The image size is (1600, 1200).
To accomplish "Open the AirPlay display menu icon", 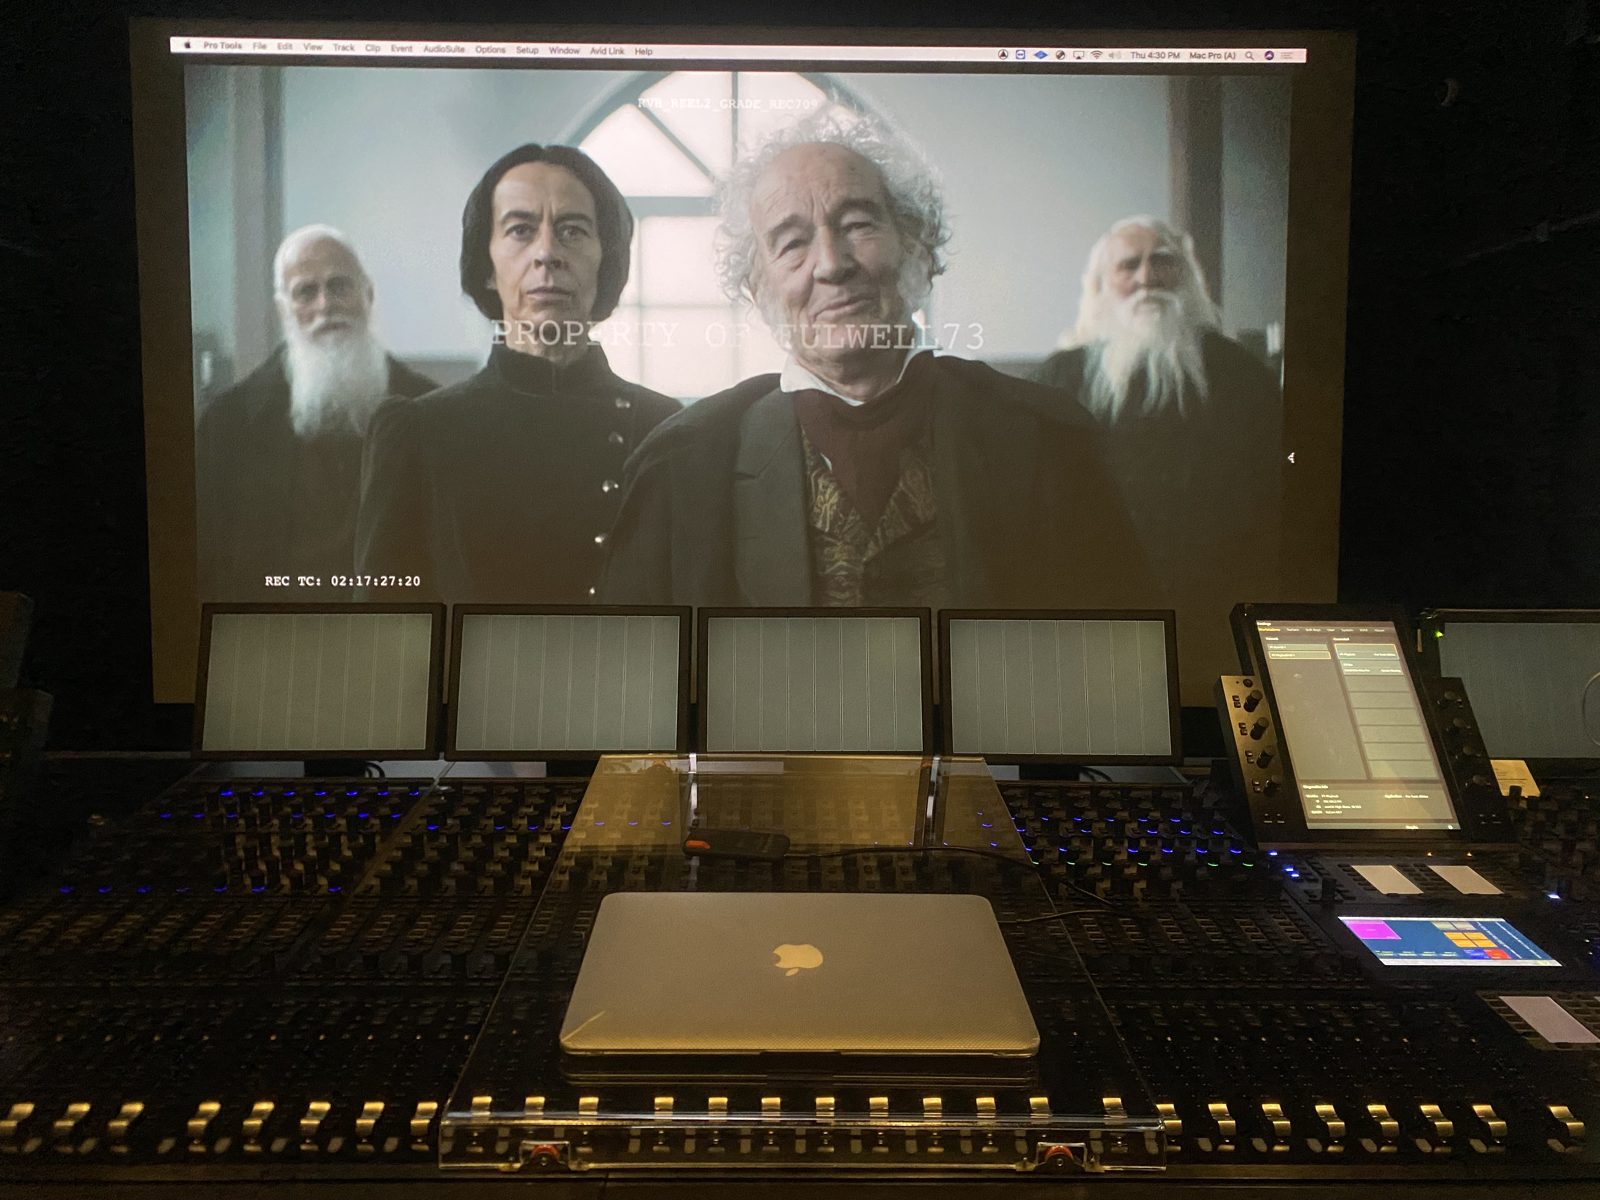I will tap(1078, 55).
